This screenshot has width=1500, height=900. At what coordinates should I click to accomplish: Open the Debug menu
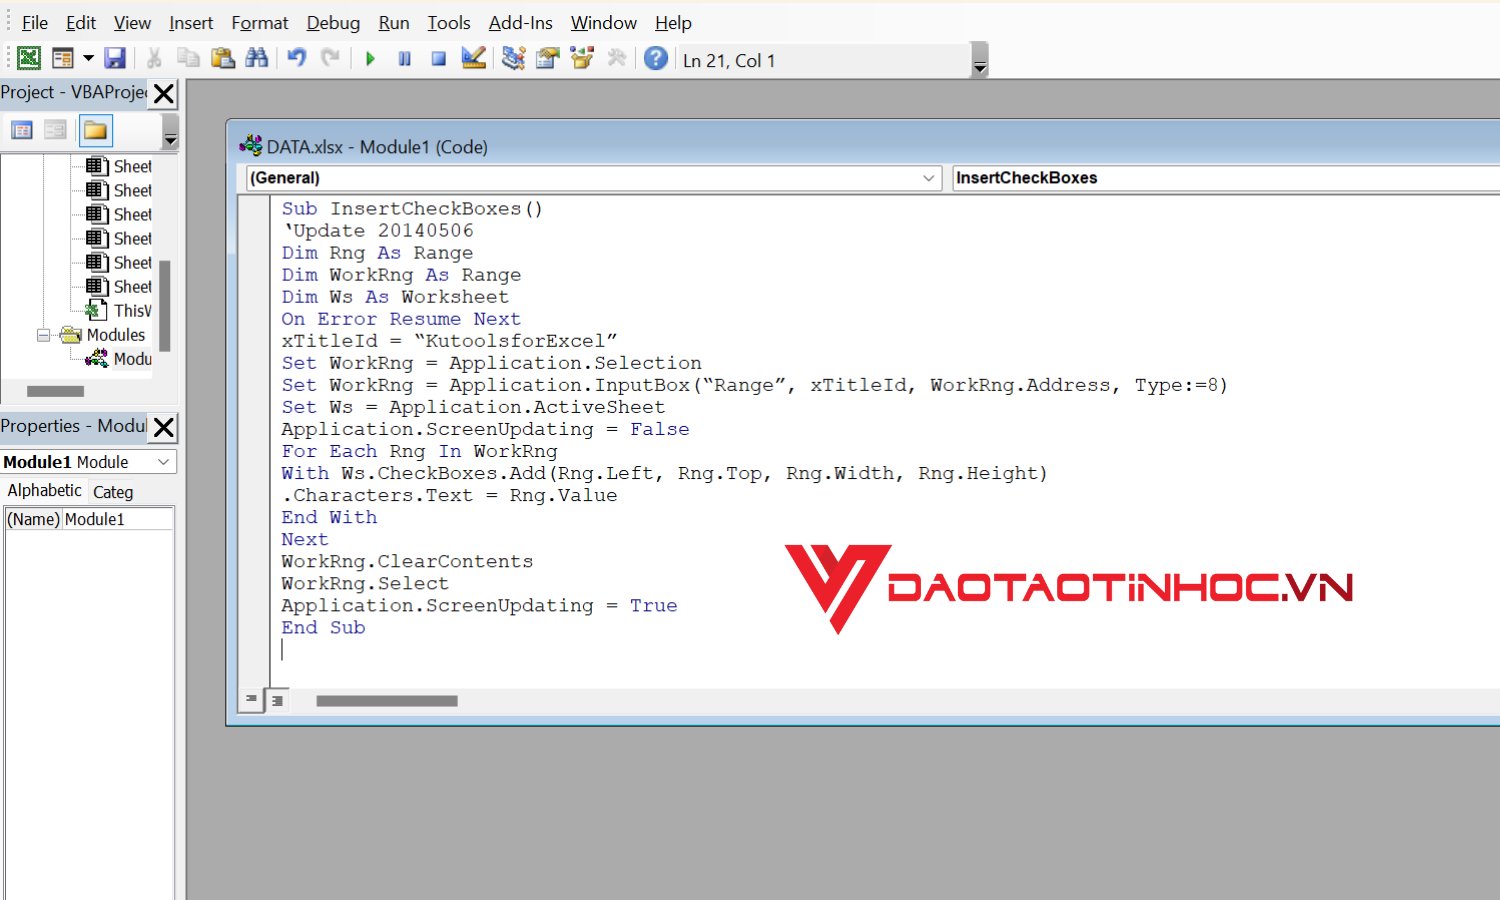pos(333,22)
